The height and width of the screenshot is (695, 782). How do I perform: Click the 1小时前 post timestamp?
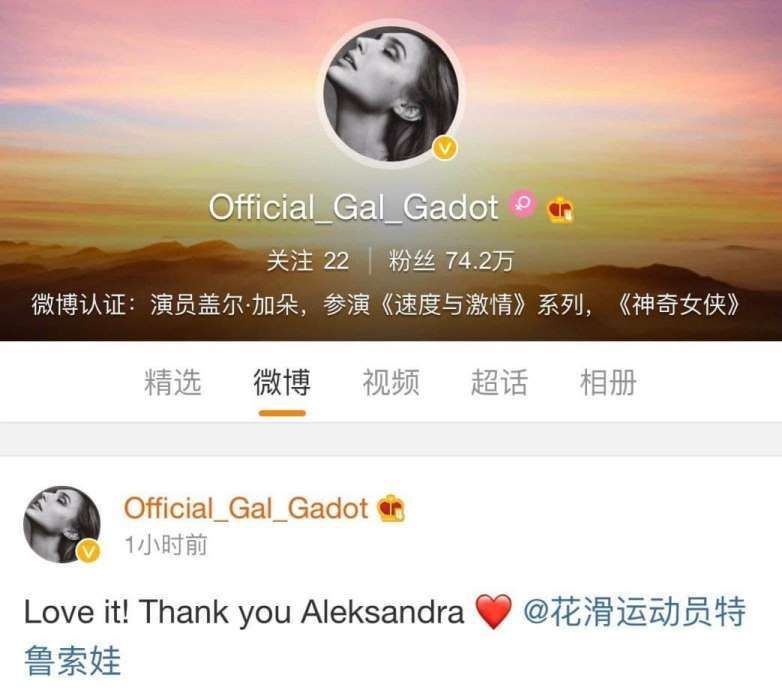[166, 544]
